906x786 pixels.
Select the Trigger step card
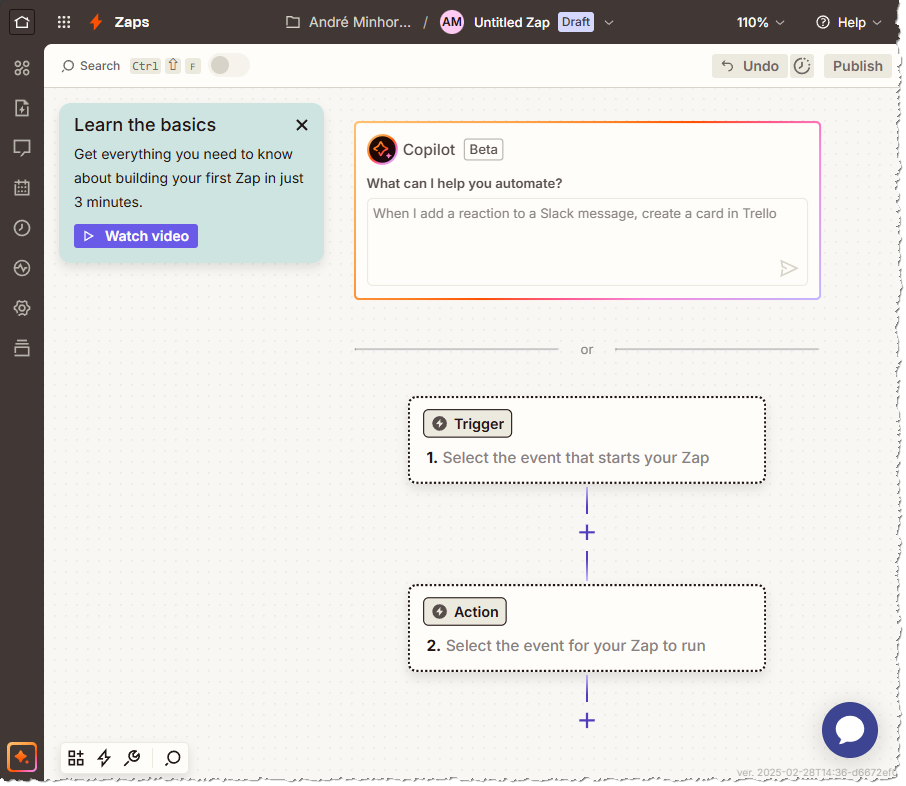click(x=586, y=441)
